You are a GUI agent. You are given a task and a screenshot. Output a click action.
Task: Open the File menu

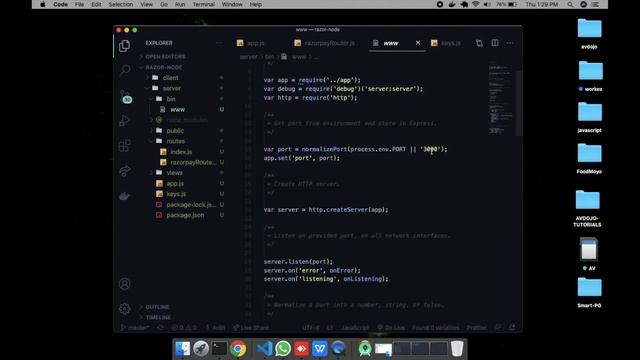(79, 4)
